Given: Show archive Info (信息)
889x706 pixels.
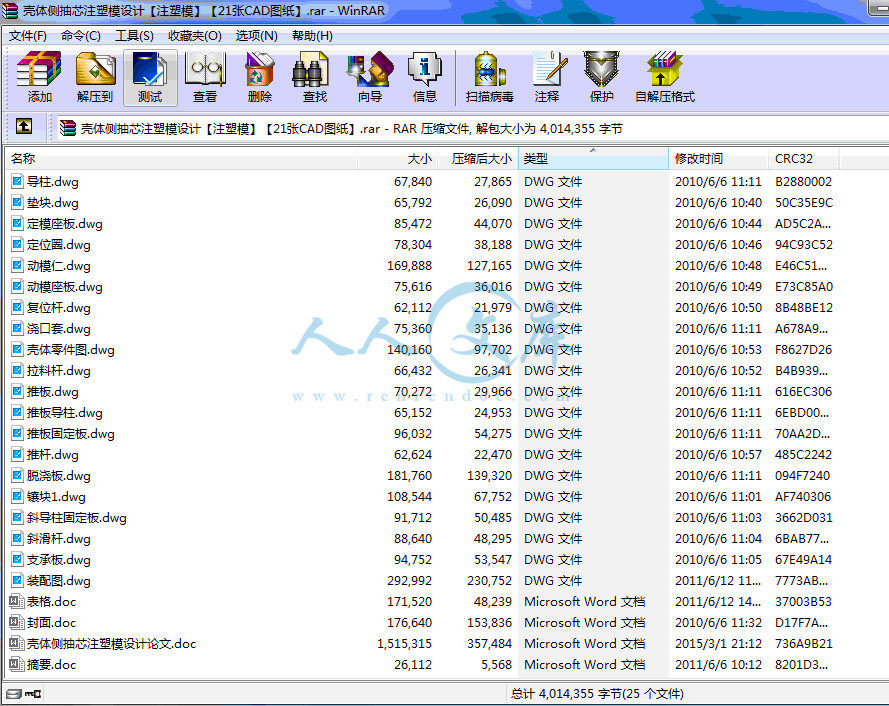Looking at the screenshot, I should click(425, 78).
